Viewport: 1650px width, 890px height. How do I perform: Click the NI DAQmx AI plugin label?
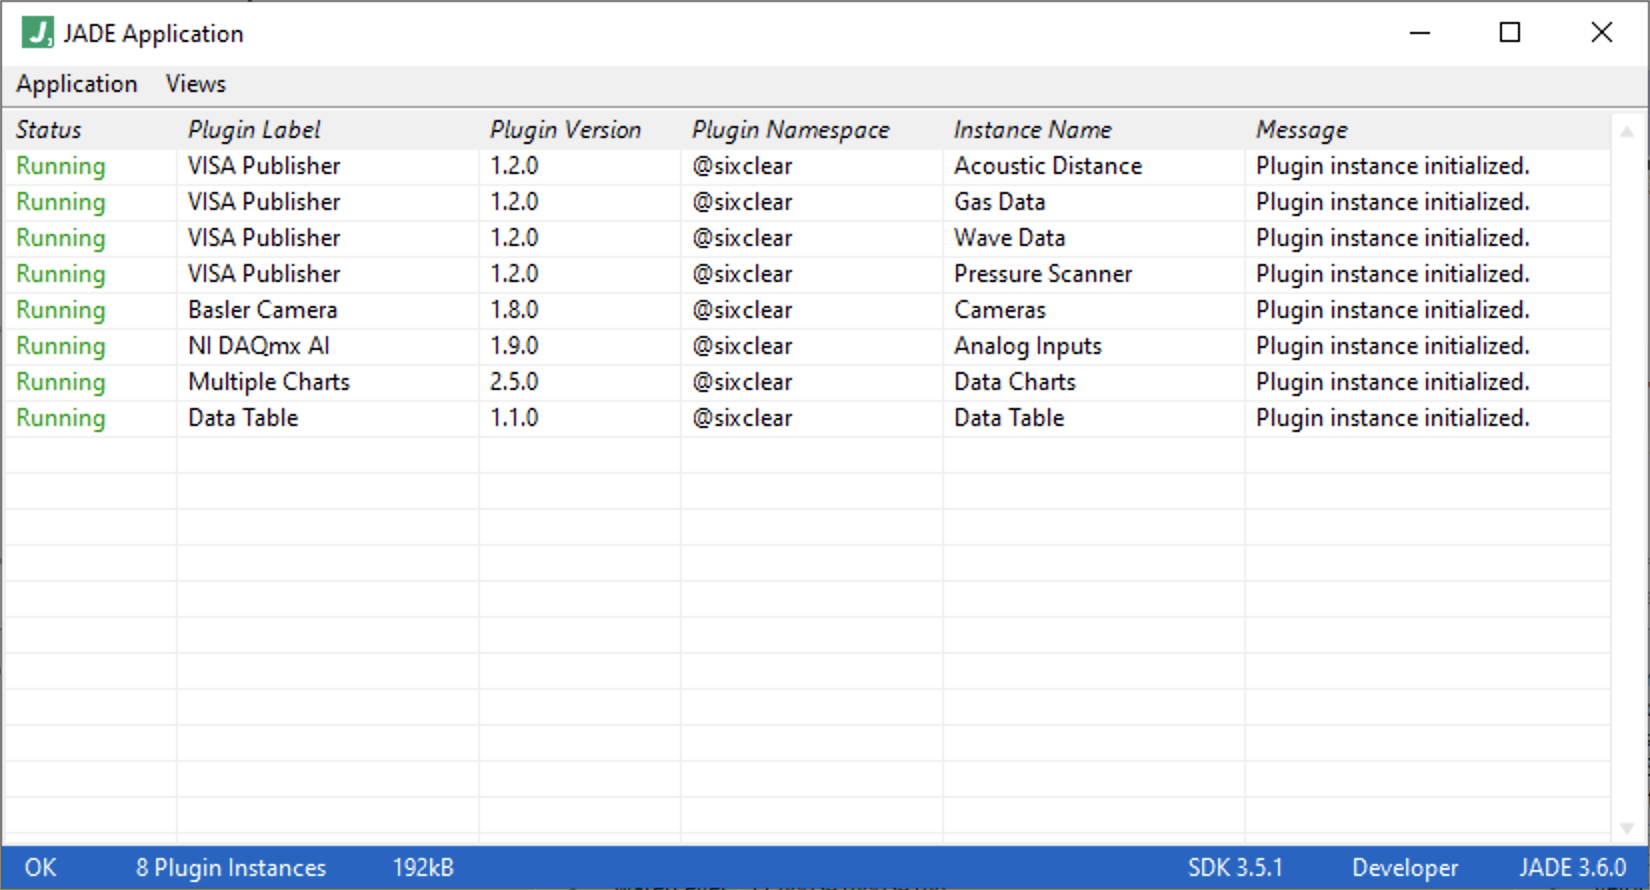[x=259, y=346]
